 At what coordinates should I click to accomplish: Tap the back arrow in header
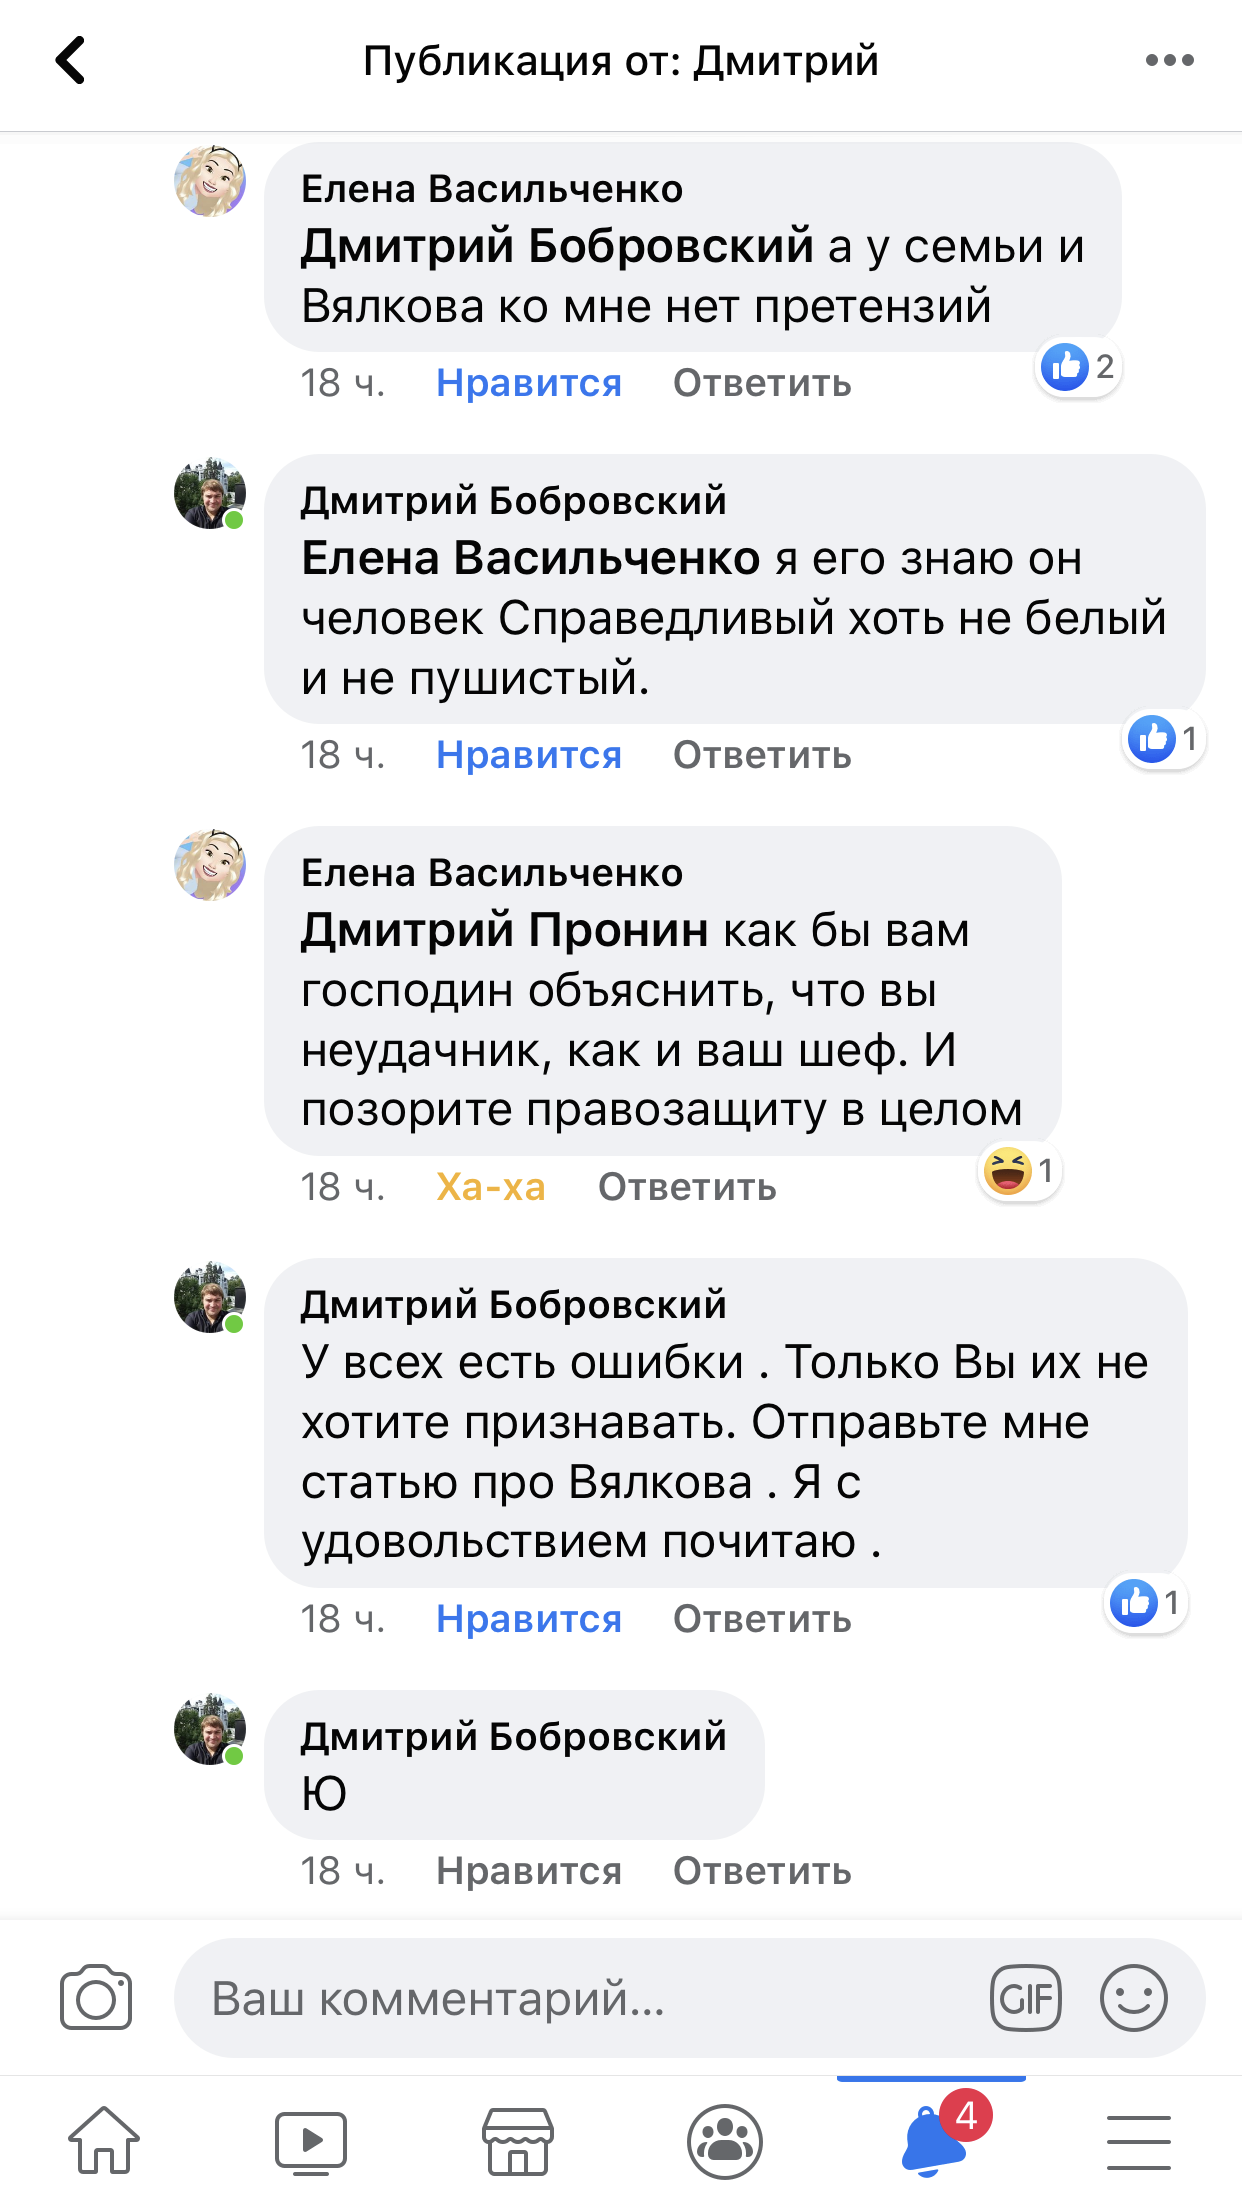pyautogui.click(x=70, y=61)
